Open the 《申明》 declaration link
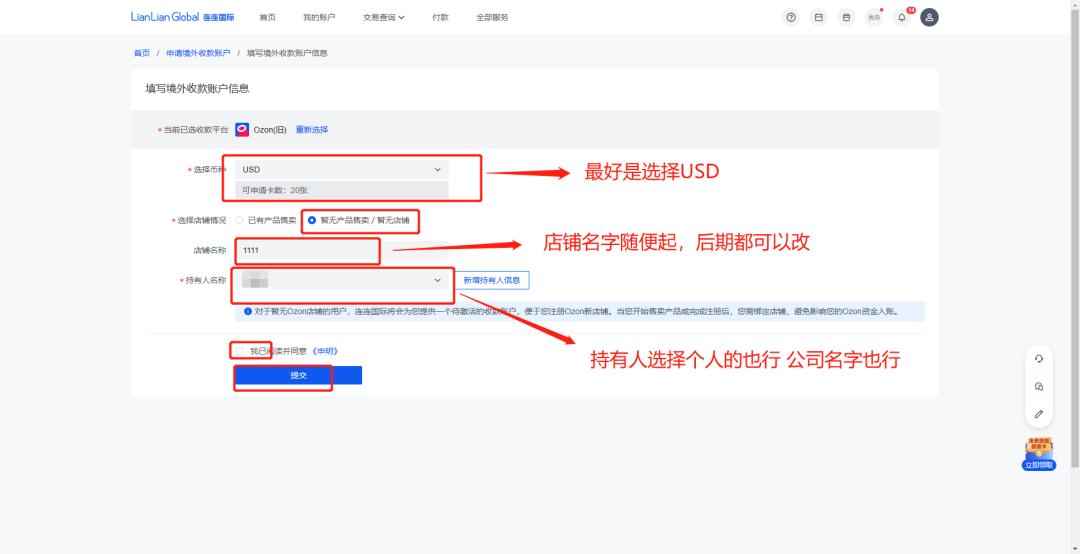This screenshot has width=1080, height=554. tap(325, 351)
